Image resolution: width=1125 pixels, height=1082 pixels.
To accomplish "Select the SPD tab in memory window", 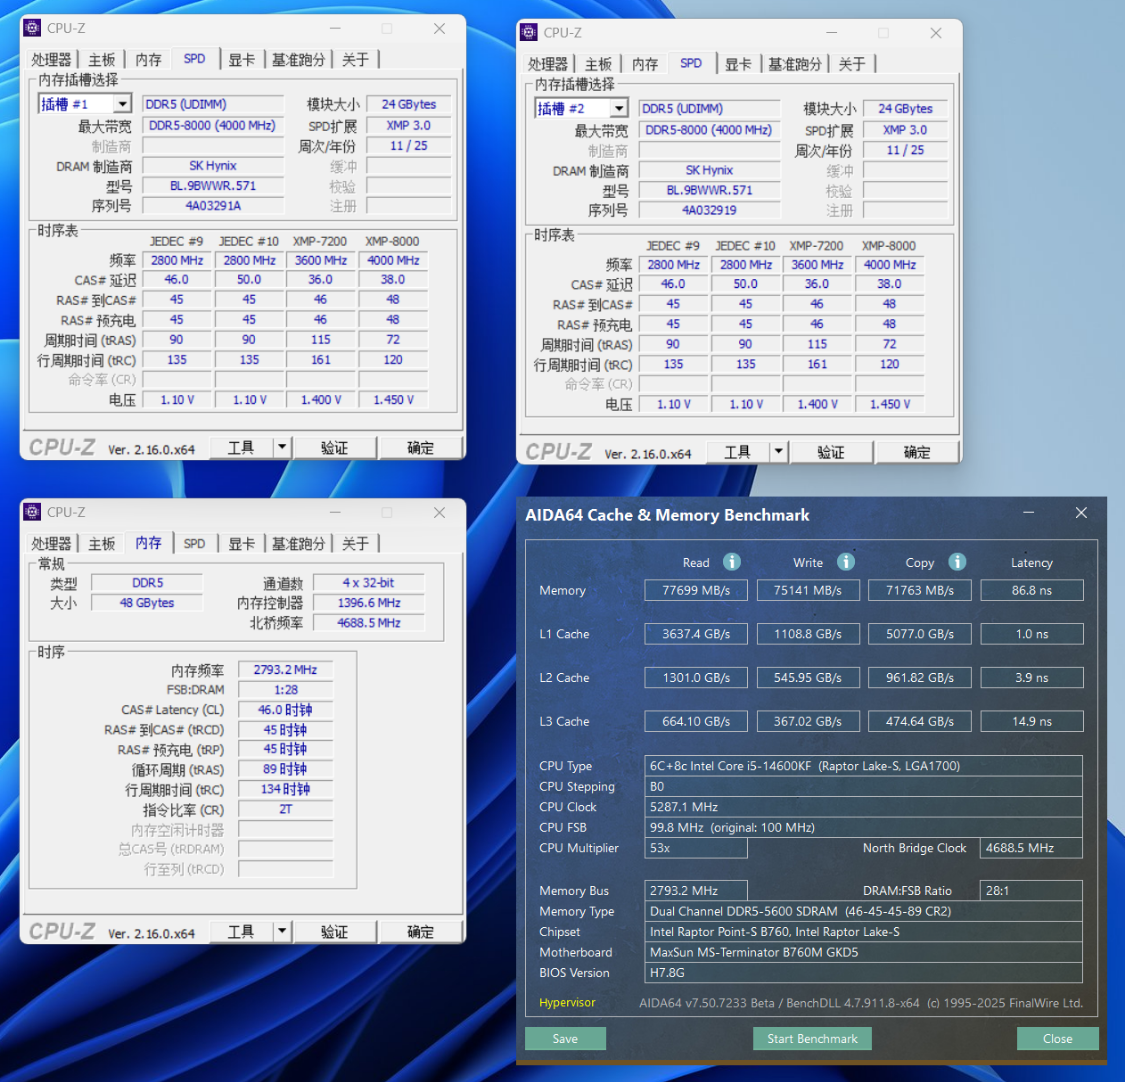I will coord(194,543).
